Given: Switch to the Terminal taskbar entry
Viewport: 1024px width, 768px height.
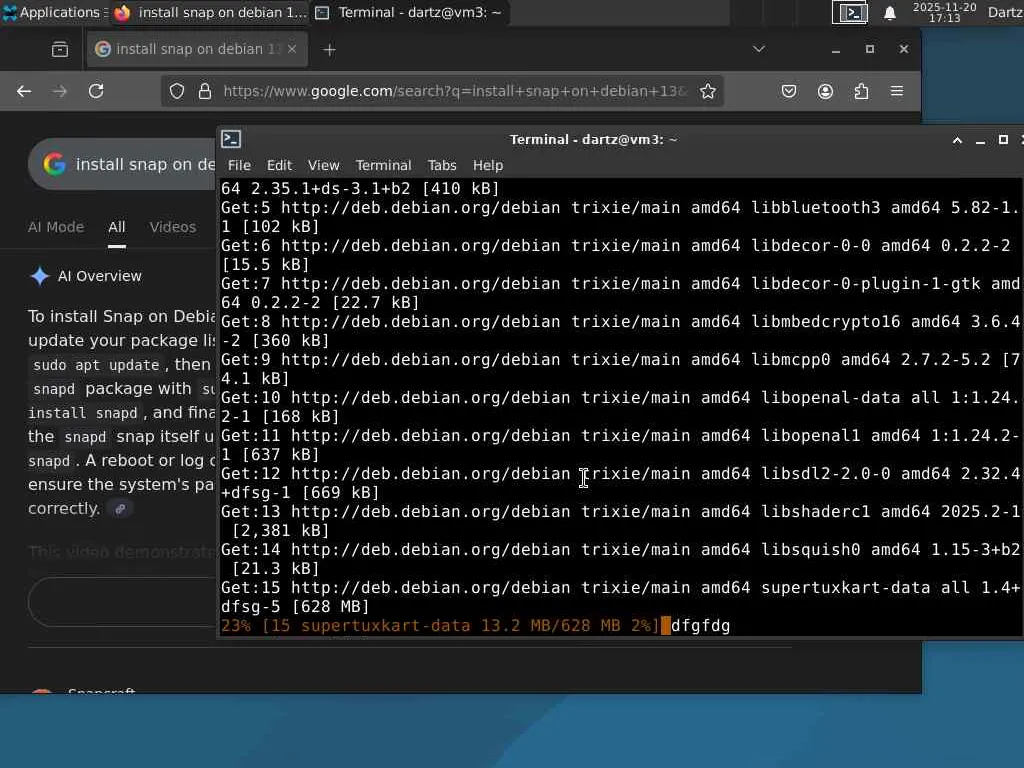Looking at the screenshot, I should tap(409, 12).
